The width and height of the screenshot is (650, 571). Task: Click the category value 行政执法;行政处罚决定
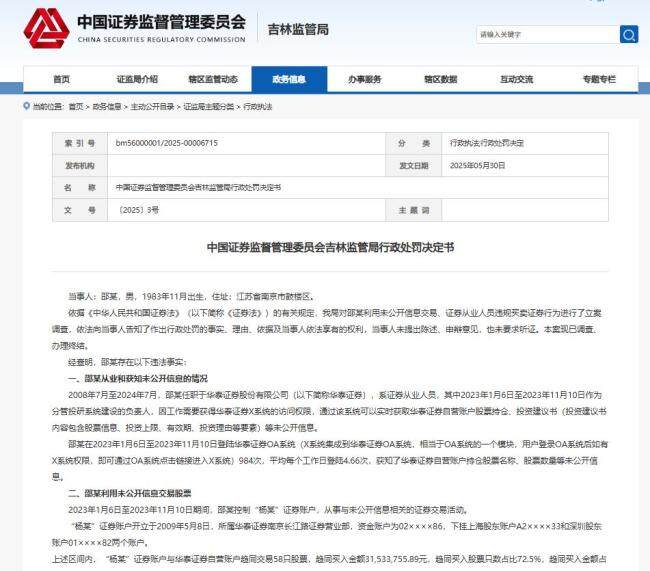(487, 143)
